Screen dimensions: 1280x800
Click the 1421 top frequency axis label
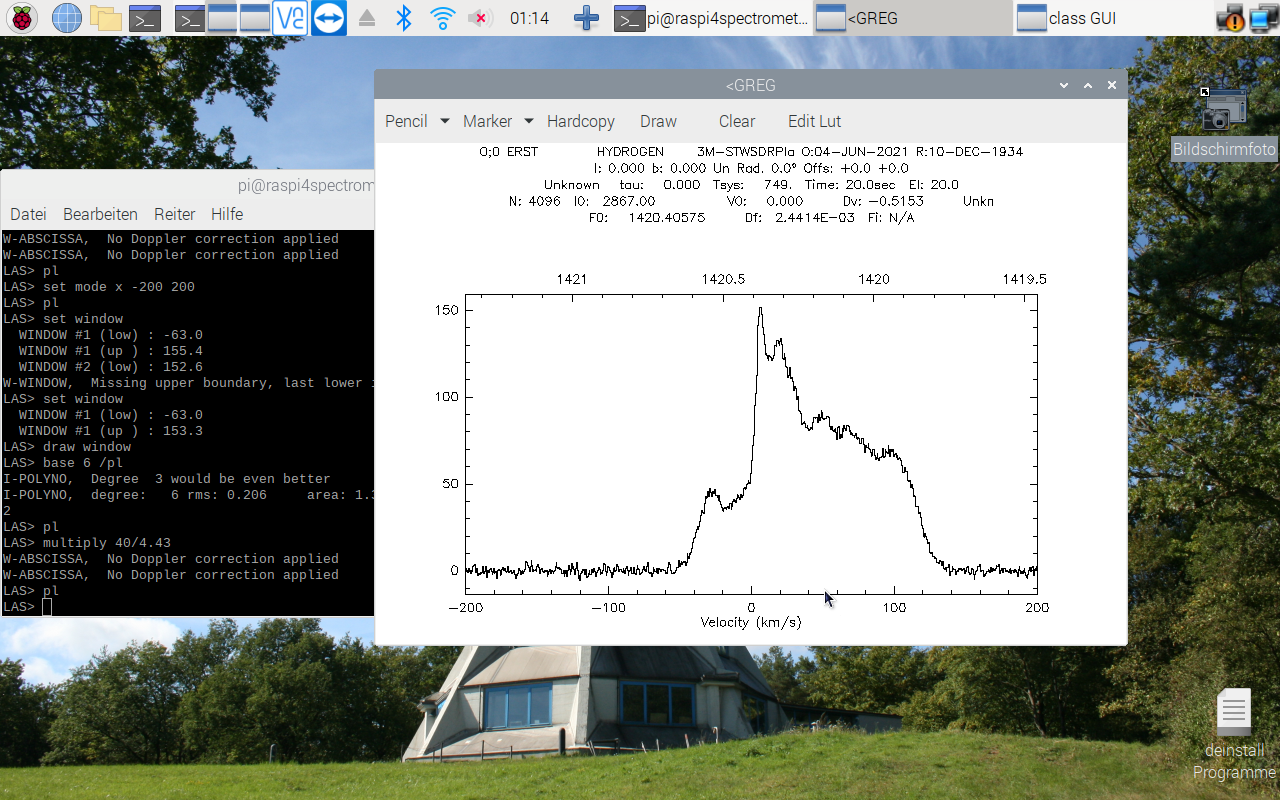click(571, 280)
